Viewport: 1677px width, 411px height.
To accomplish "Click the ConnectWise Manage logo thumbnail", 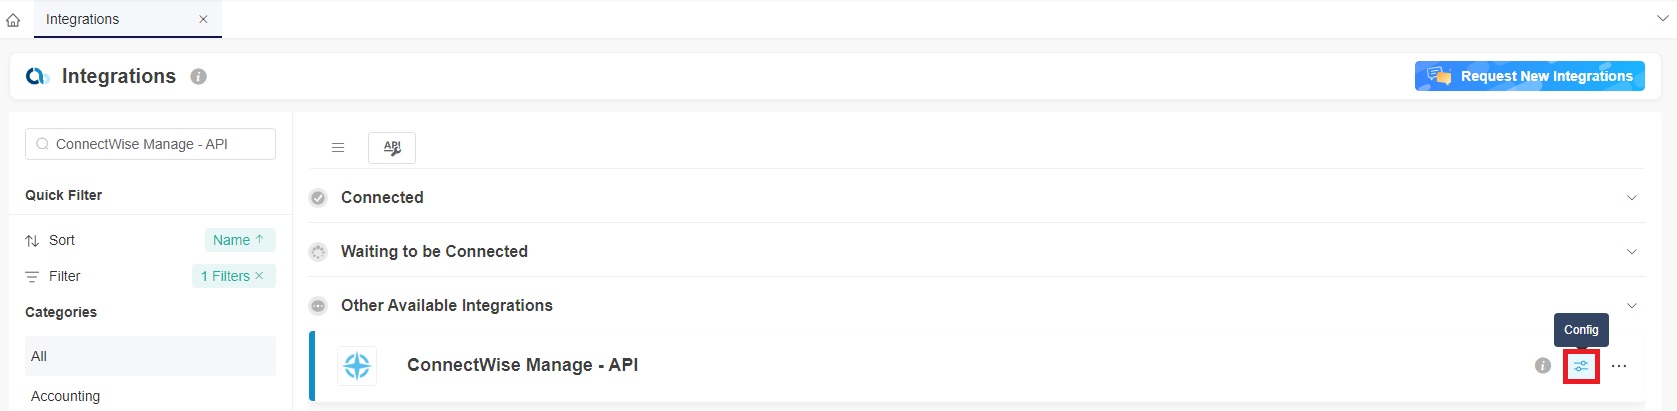I will [x=357, y=366].
